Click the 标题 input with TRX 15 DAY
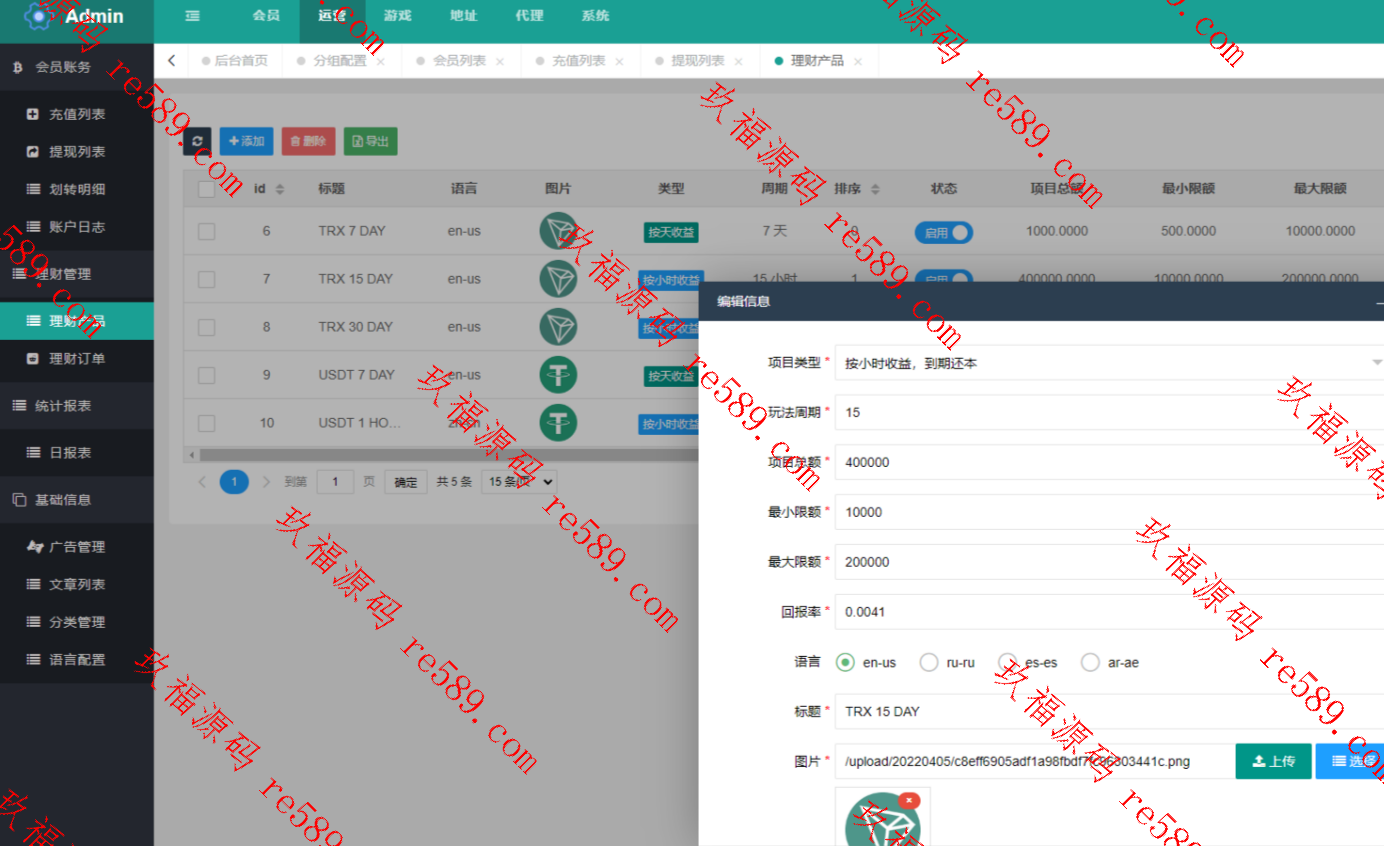The image size is (1384, 846). 1109,712
